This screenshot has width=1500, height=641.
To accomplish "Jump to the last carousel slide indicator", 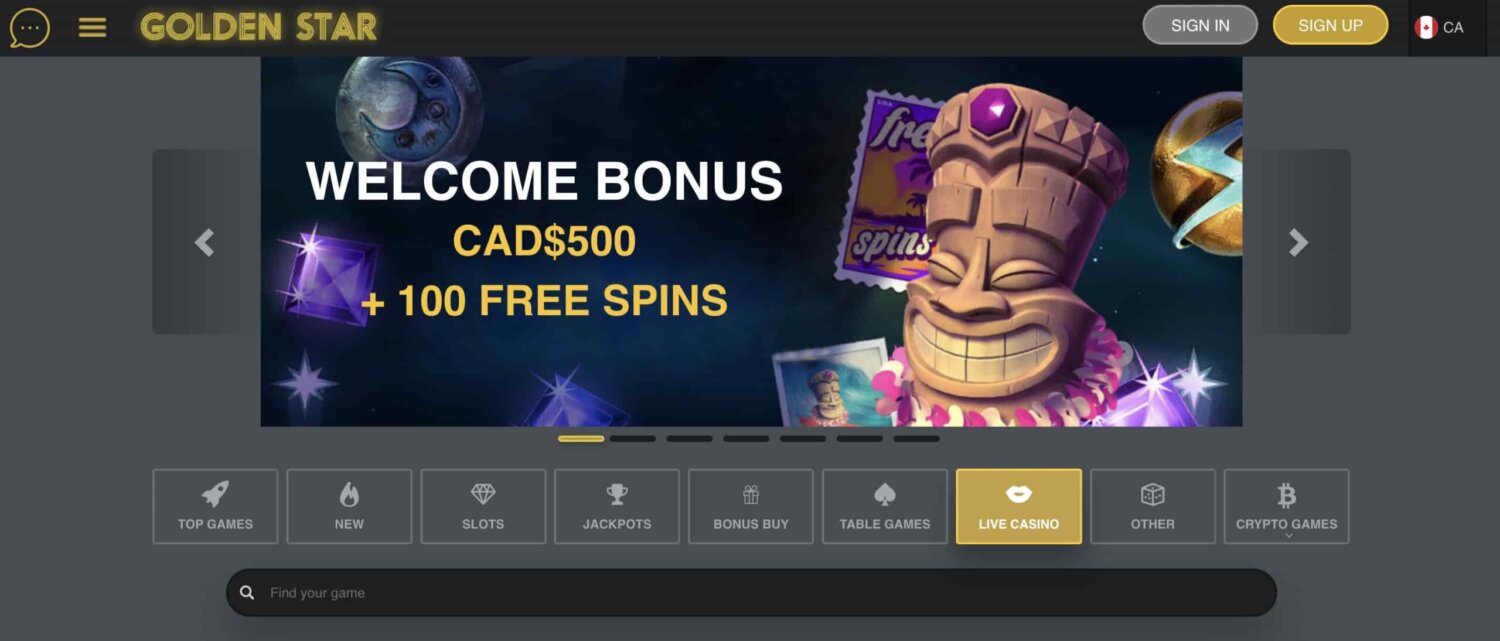I will pyautogui.click(x=916, y=438).
